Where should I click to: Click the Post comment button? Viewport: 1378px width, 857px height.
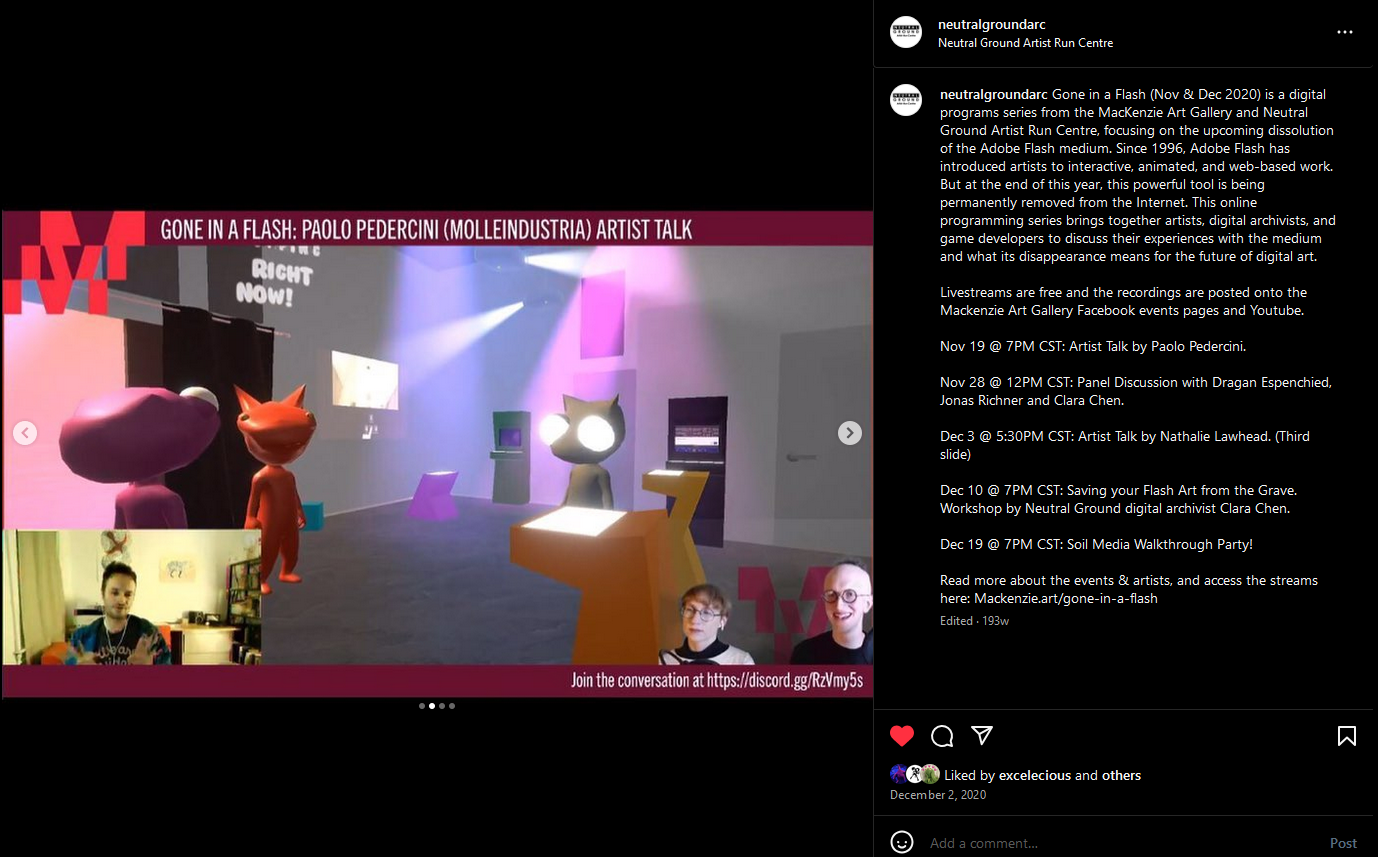1343,843
